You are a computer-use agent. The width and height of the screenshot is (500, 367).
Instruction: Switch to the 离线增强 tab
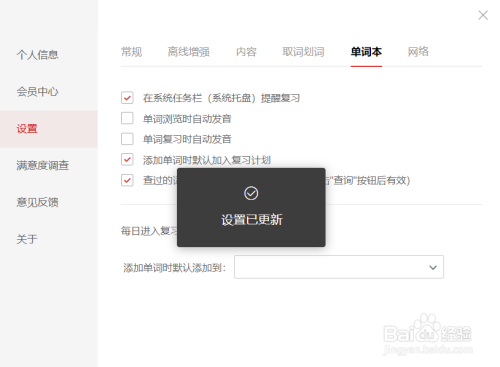click(189, 52)
